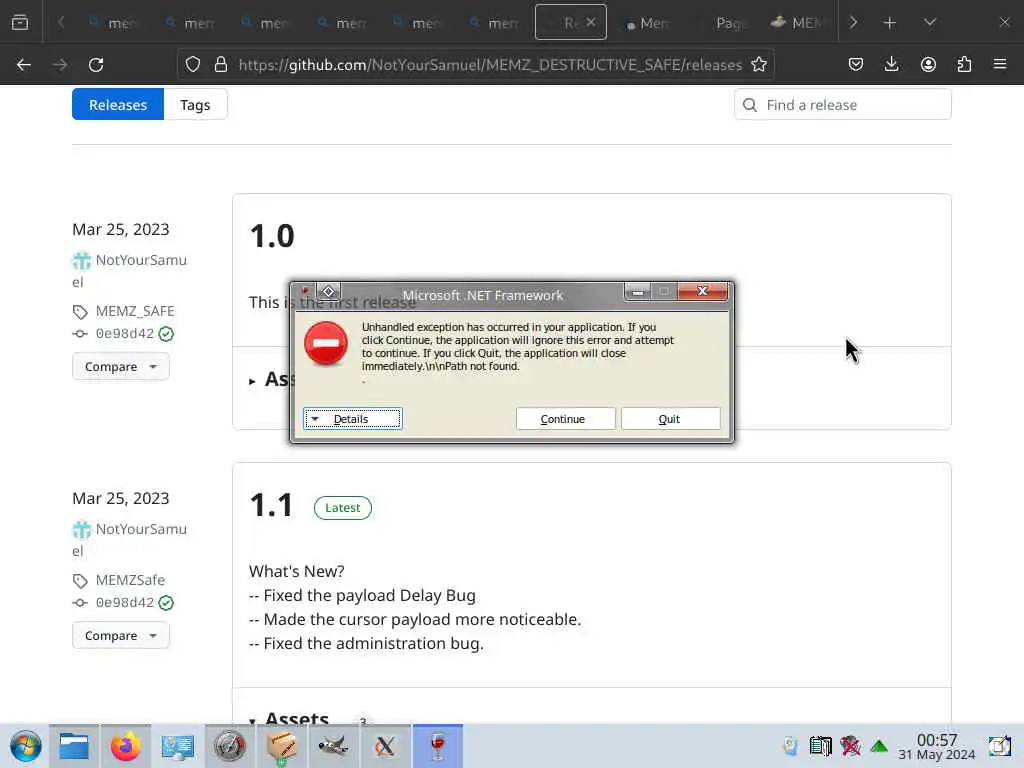
Task: Open commit 0e98d42 under release 1.1
Action: click(x=125, y=602)
